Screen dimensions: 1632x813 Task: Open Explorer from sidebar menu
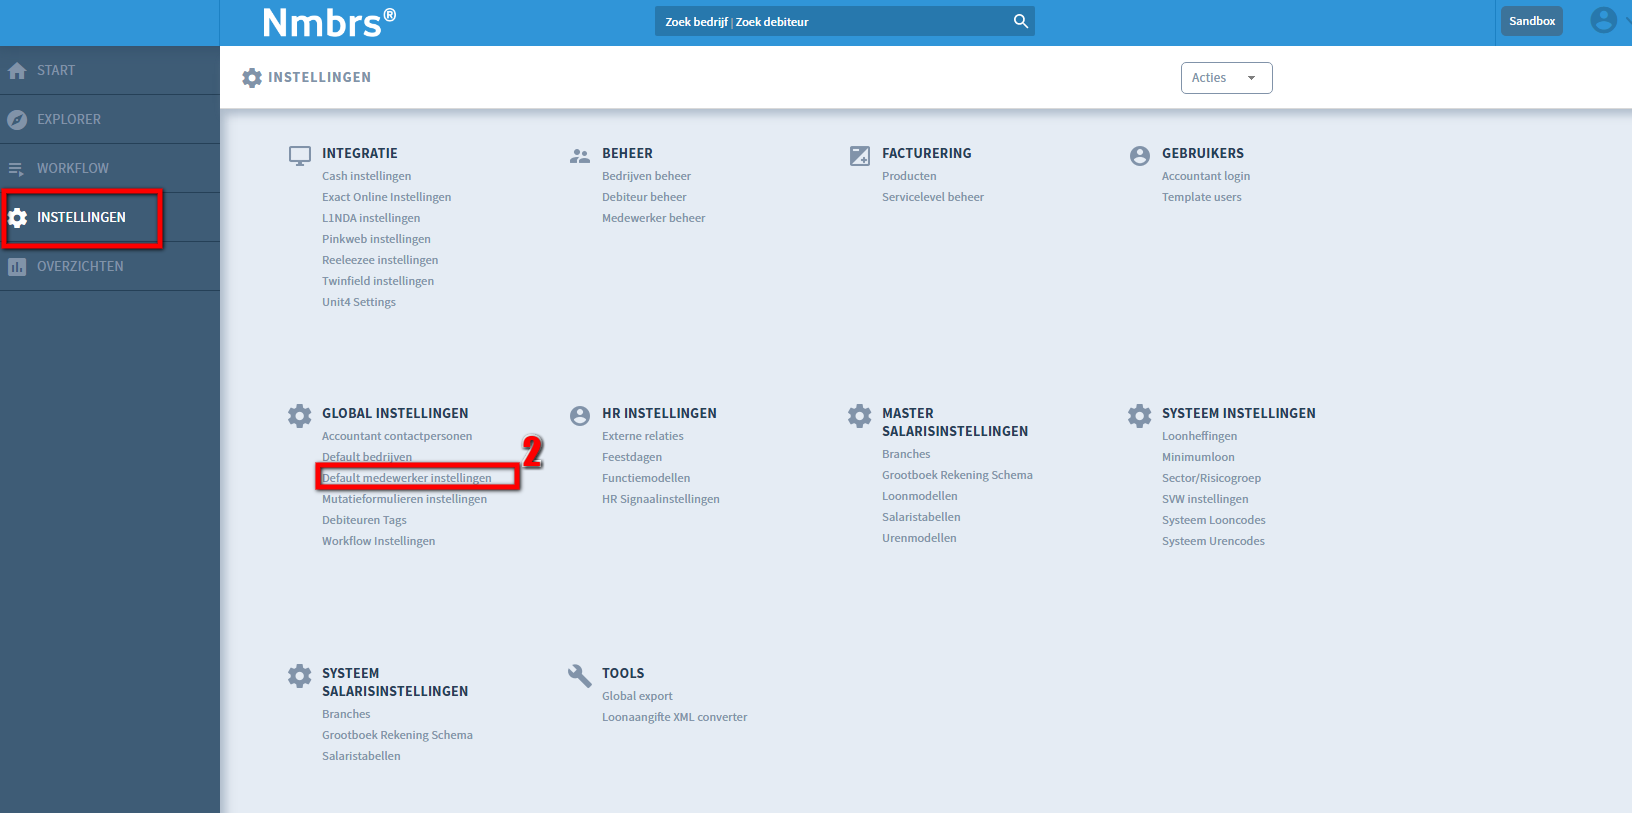click(x=69, y=119)
